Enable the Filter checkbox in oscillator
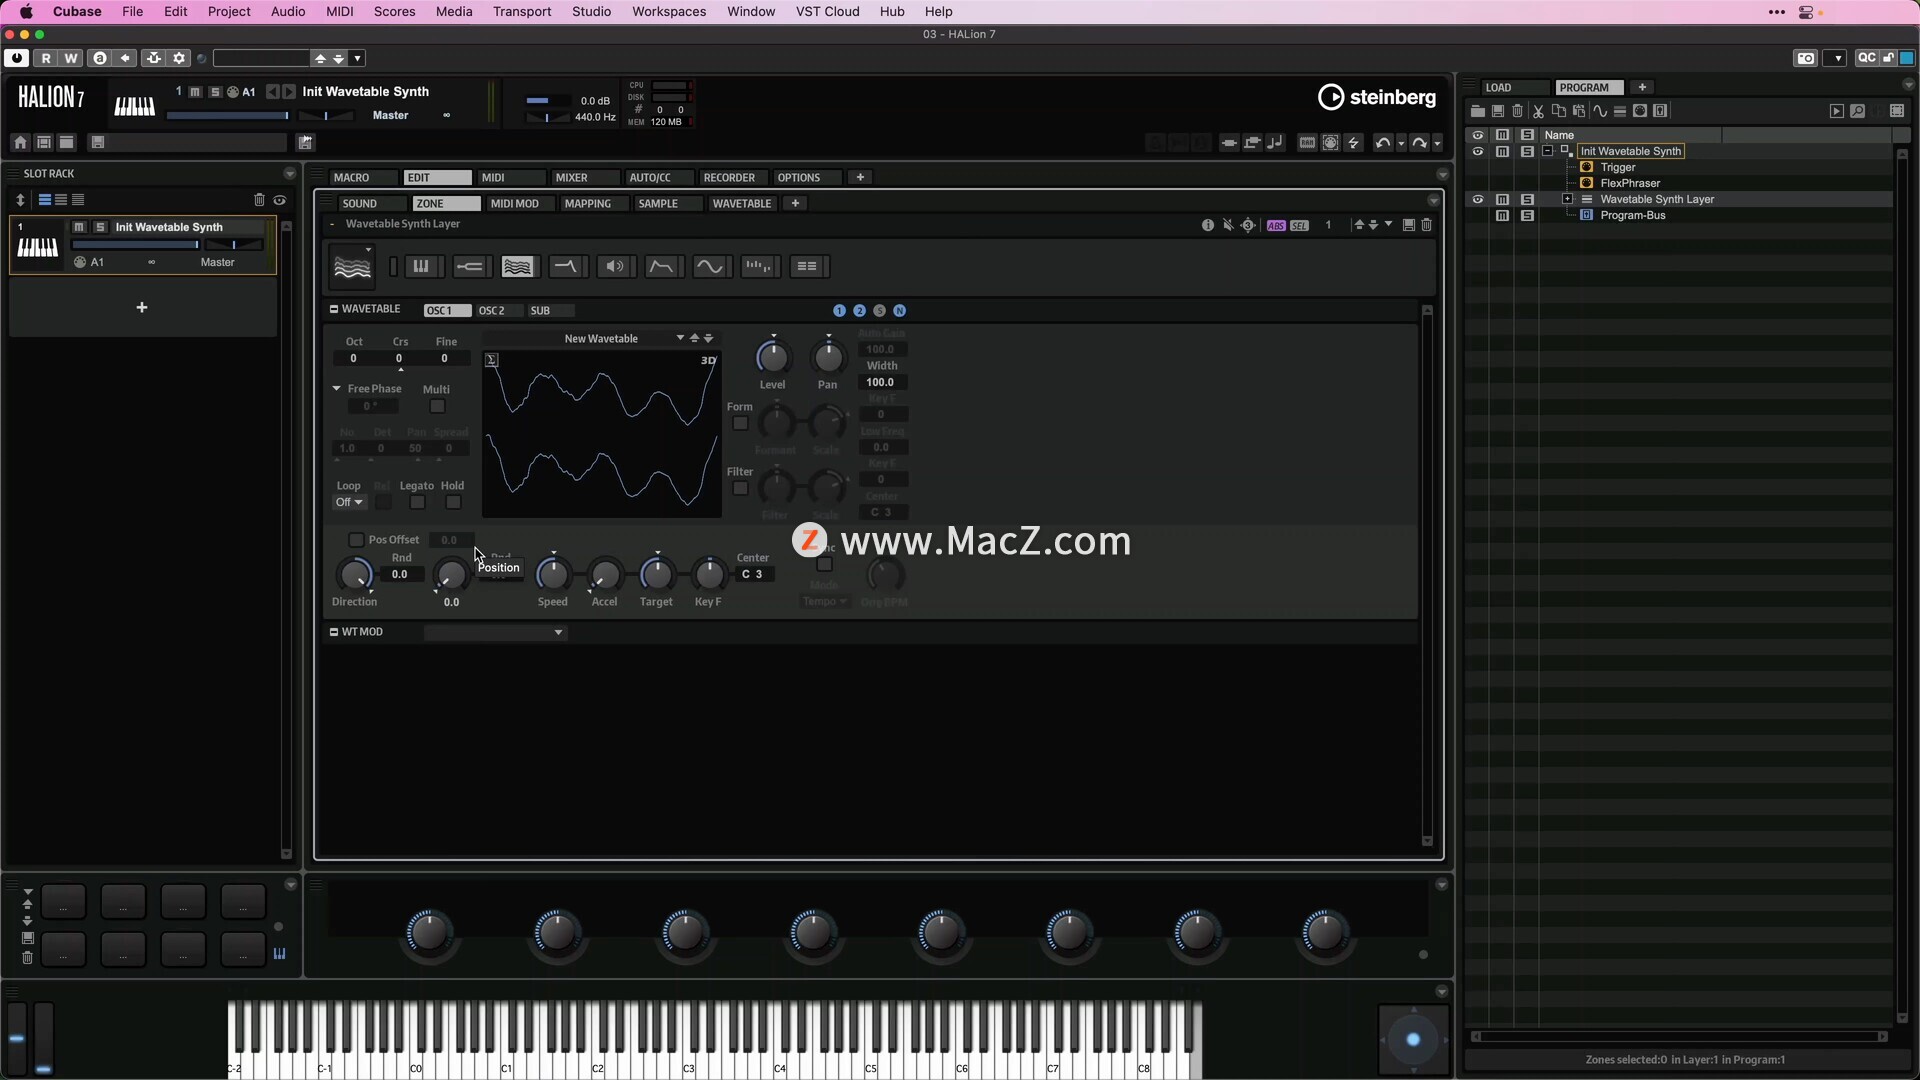This screenshot has height=1080, width=1920. (x=740, y=489)
